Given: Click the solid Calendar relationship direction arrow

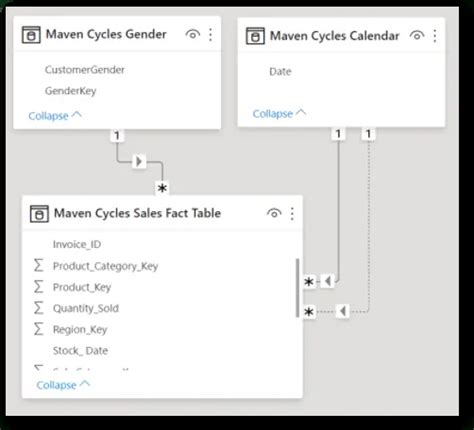Looking at the screenshot, I should coord(328,281).
